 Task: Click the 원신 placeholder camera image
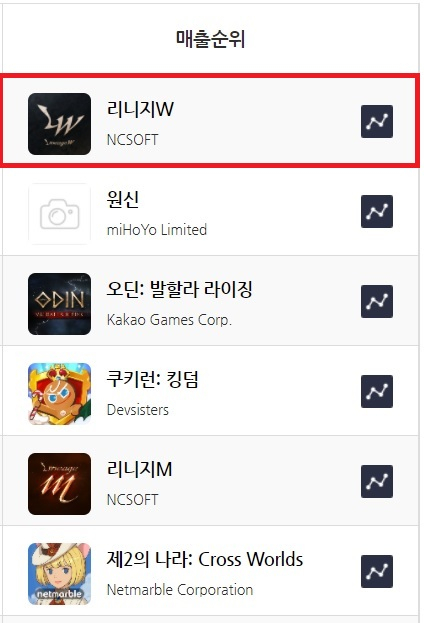[60, 214]
